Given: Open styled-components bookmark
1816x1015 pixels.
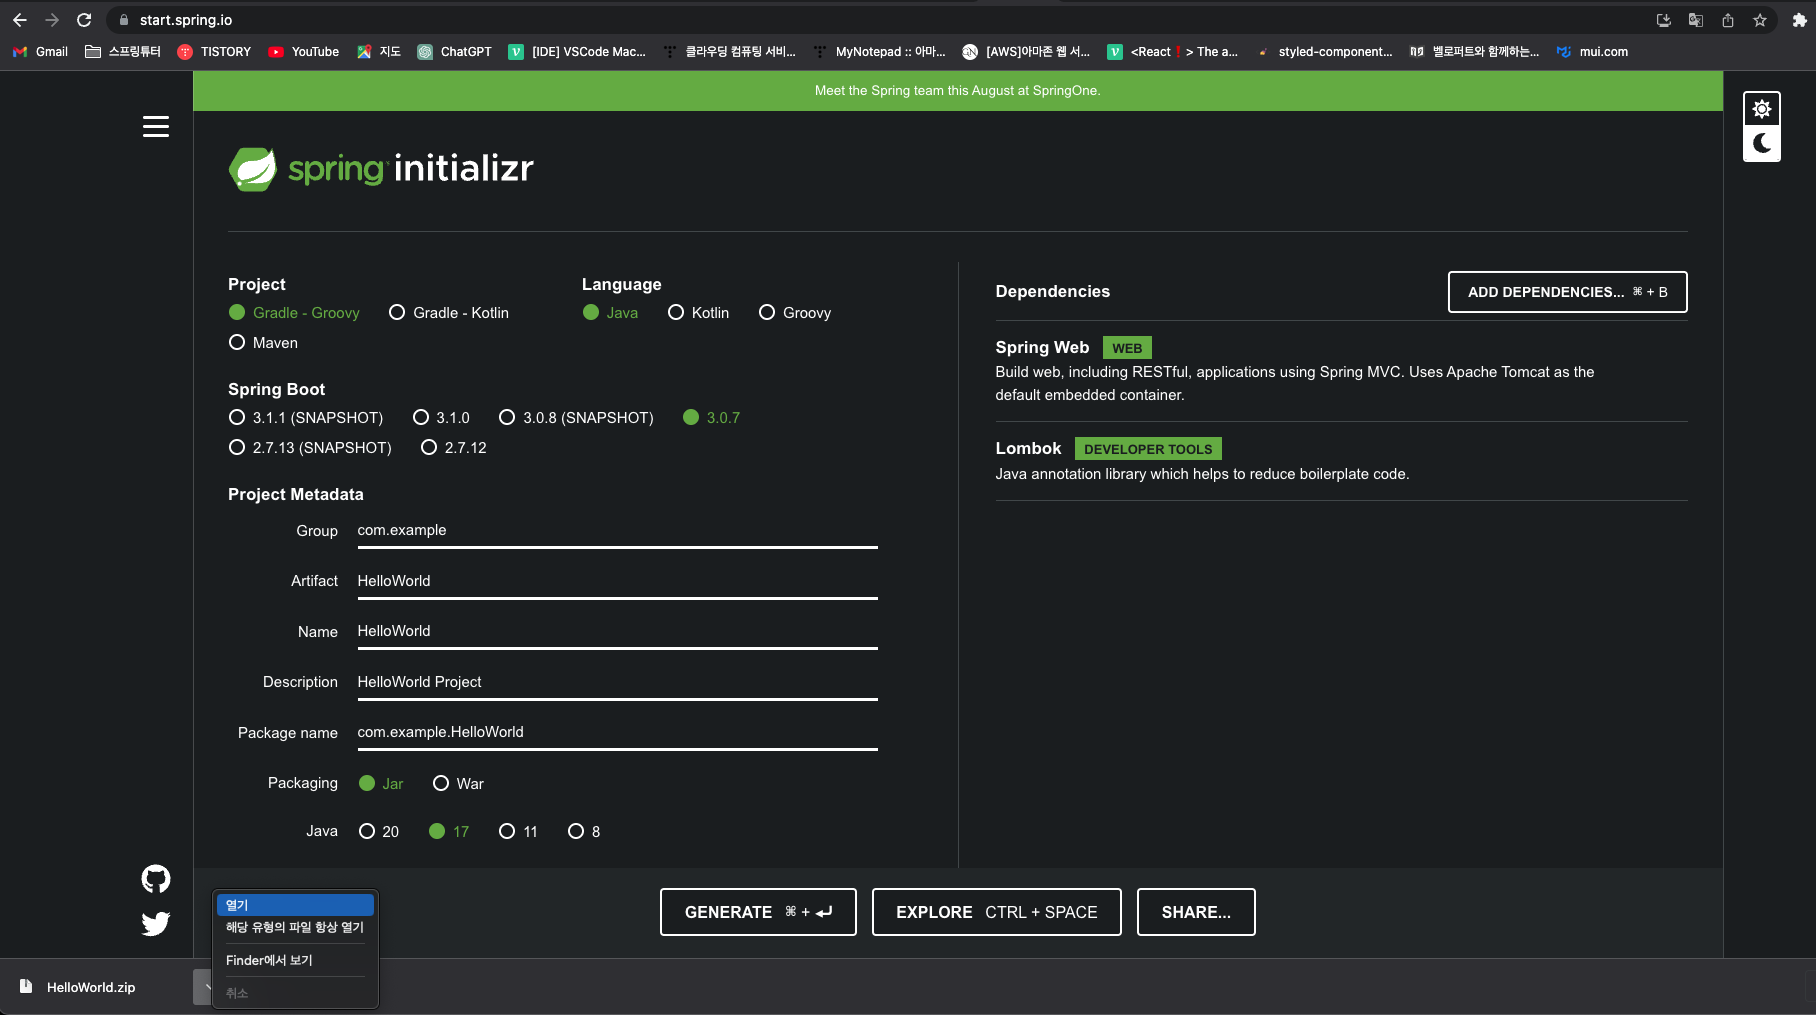Looking at the screenshot, I should [1325, 52].
